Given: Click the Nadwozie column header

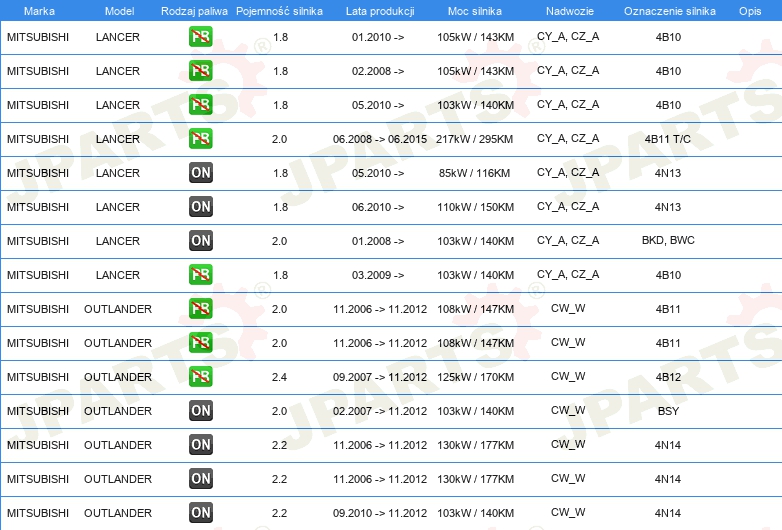Looking at the screenshot, I should pyautogui.click(x=570, y=11).
